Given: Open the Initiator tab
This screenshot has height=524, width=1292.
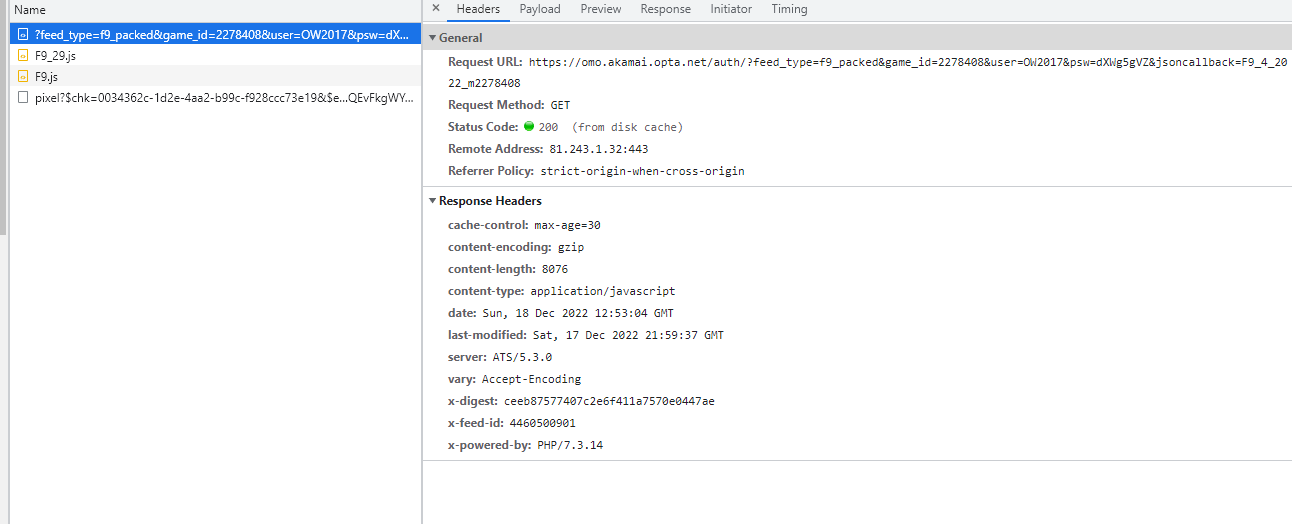Looking at the screenshot, I should pyautogui.click(x=731, y=9).
